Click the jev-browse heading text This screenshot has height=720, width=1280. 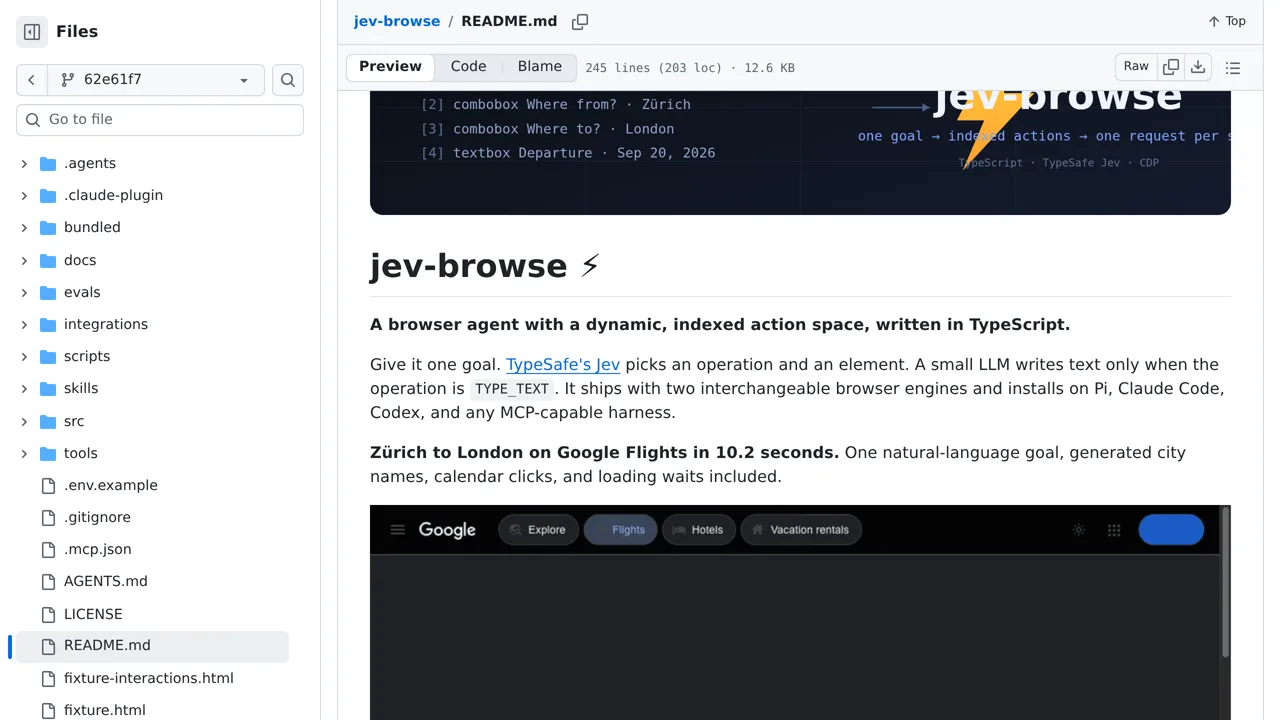[485, 266]
